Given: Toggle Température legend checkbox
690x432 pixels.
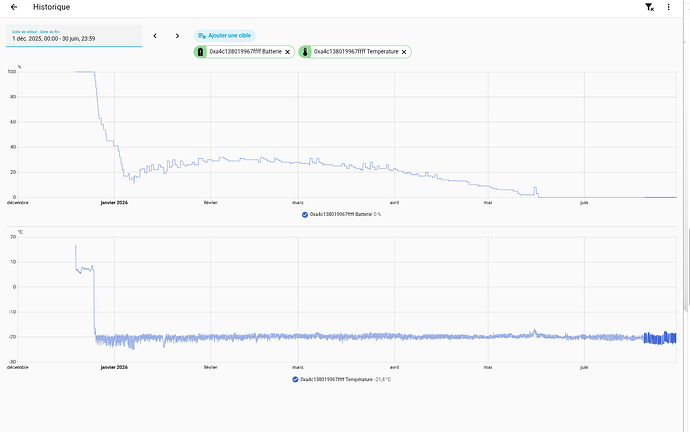Looking at the screenshot, I should click(295, 380).
